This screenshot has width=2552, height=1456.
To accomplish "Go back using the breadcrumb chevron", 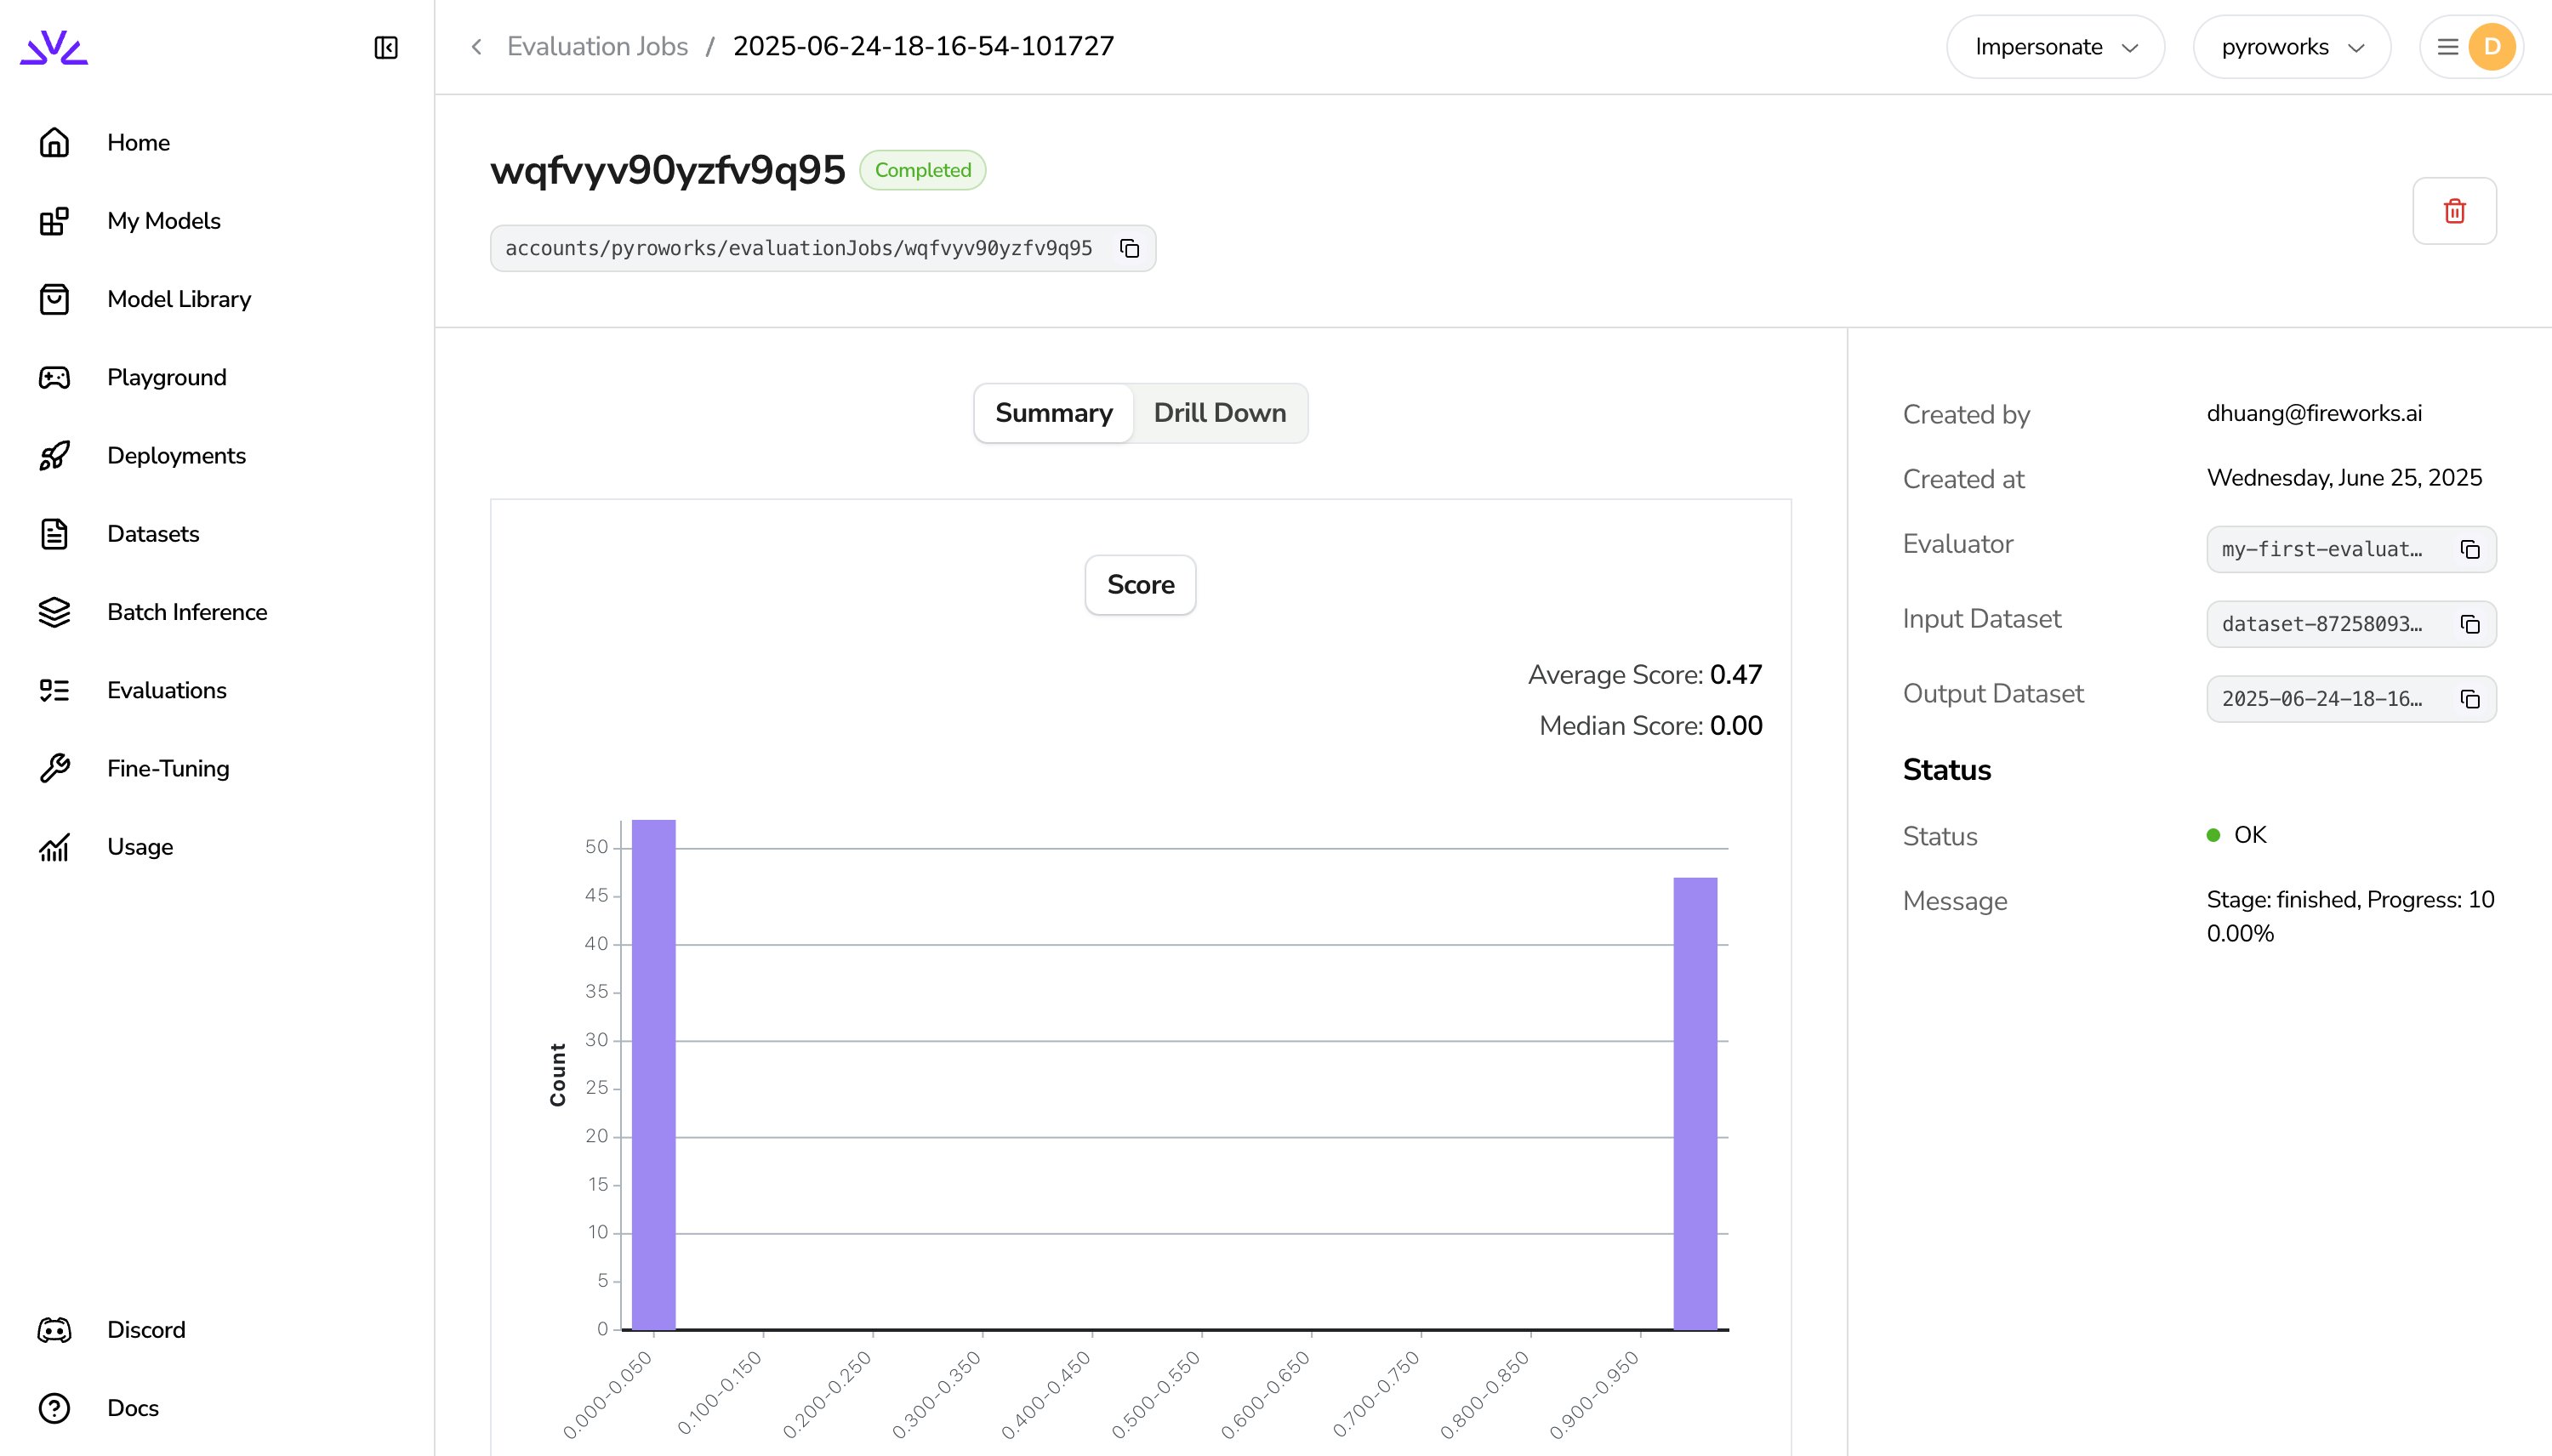I will (x=477, y=47).
